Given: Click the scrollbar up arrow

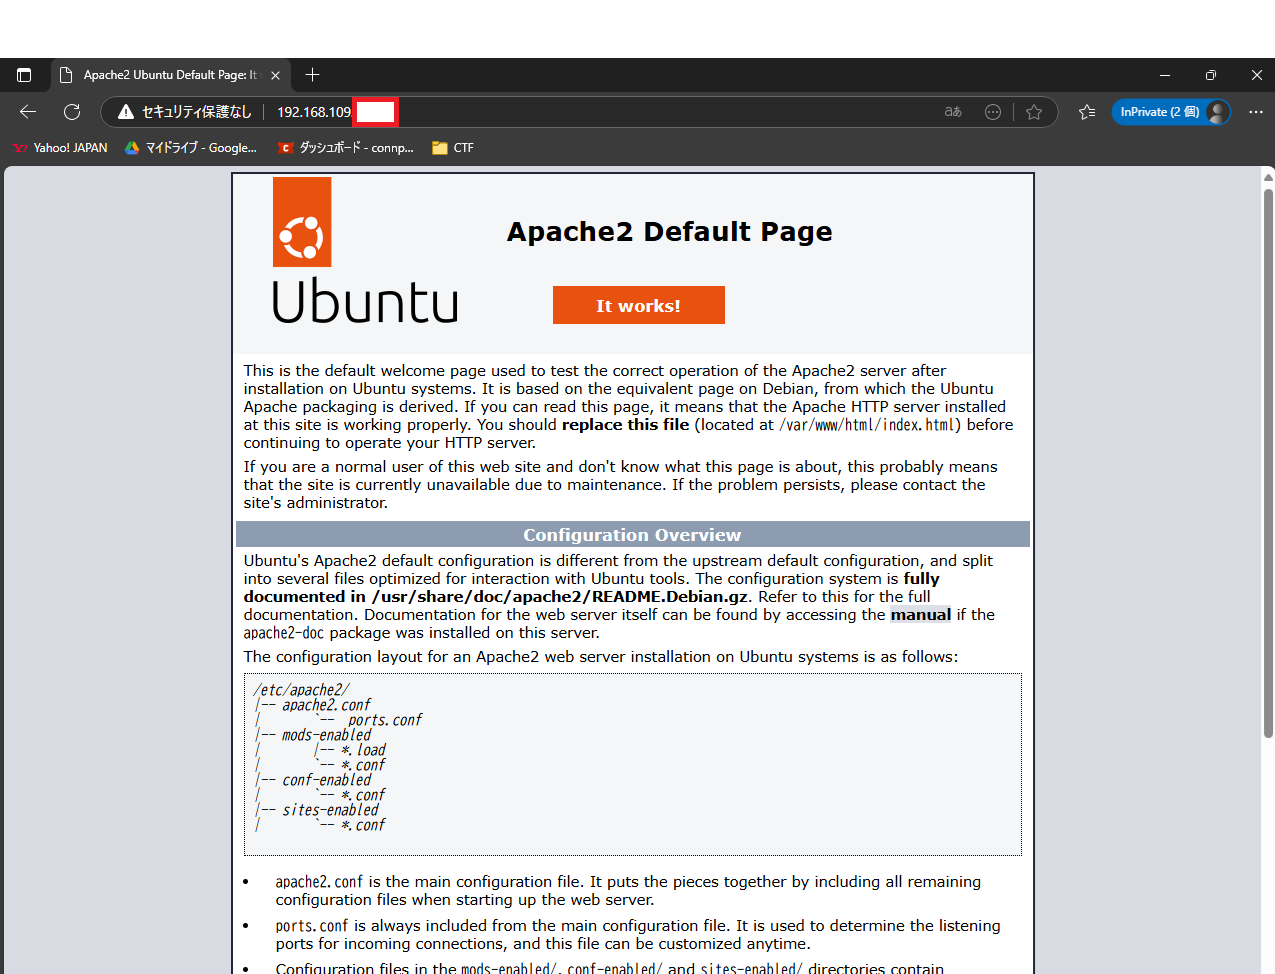Looking at the screenshot, I should [1268, 177].
